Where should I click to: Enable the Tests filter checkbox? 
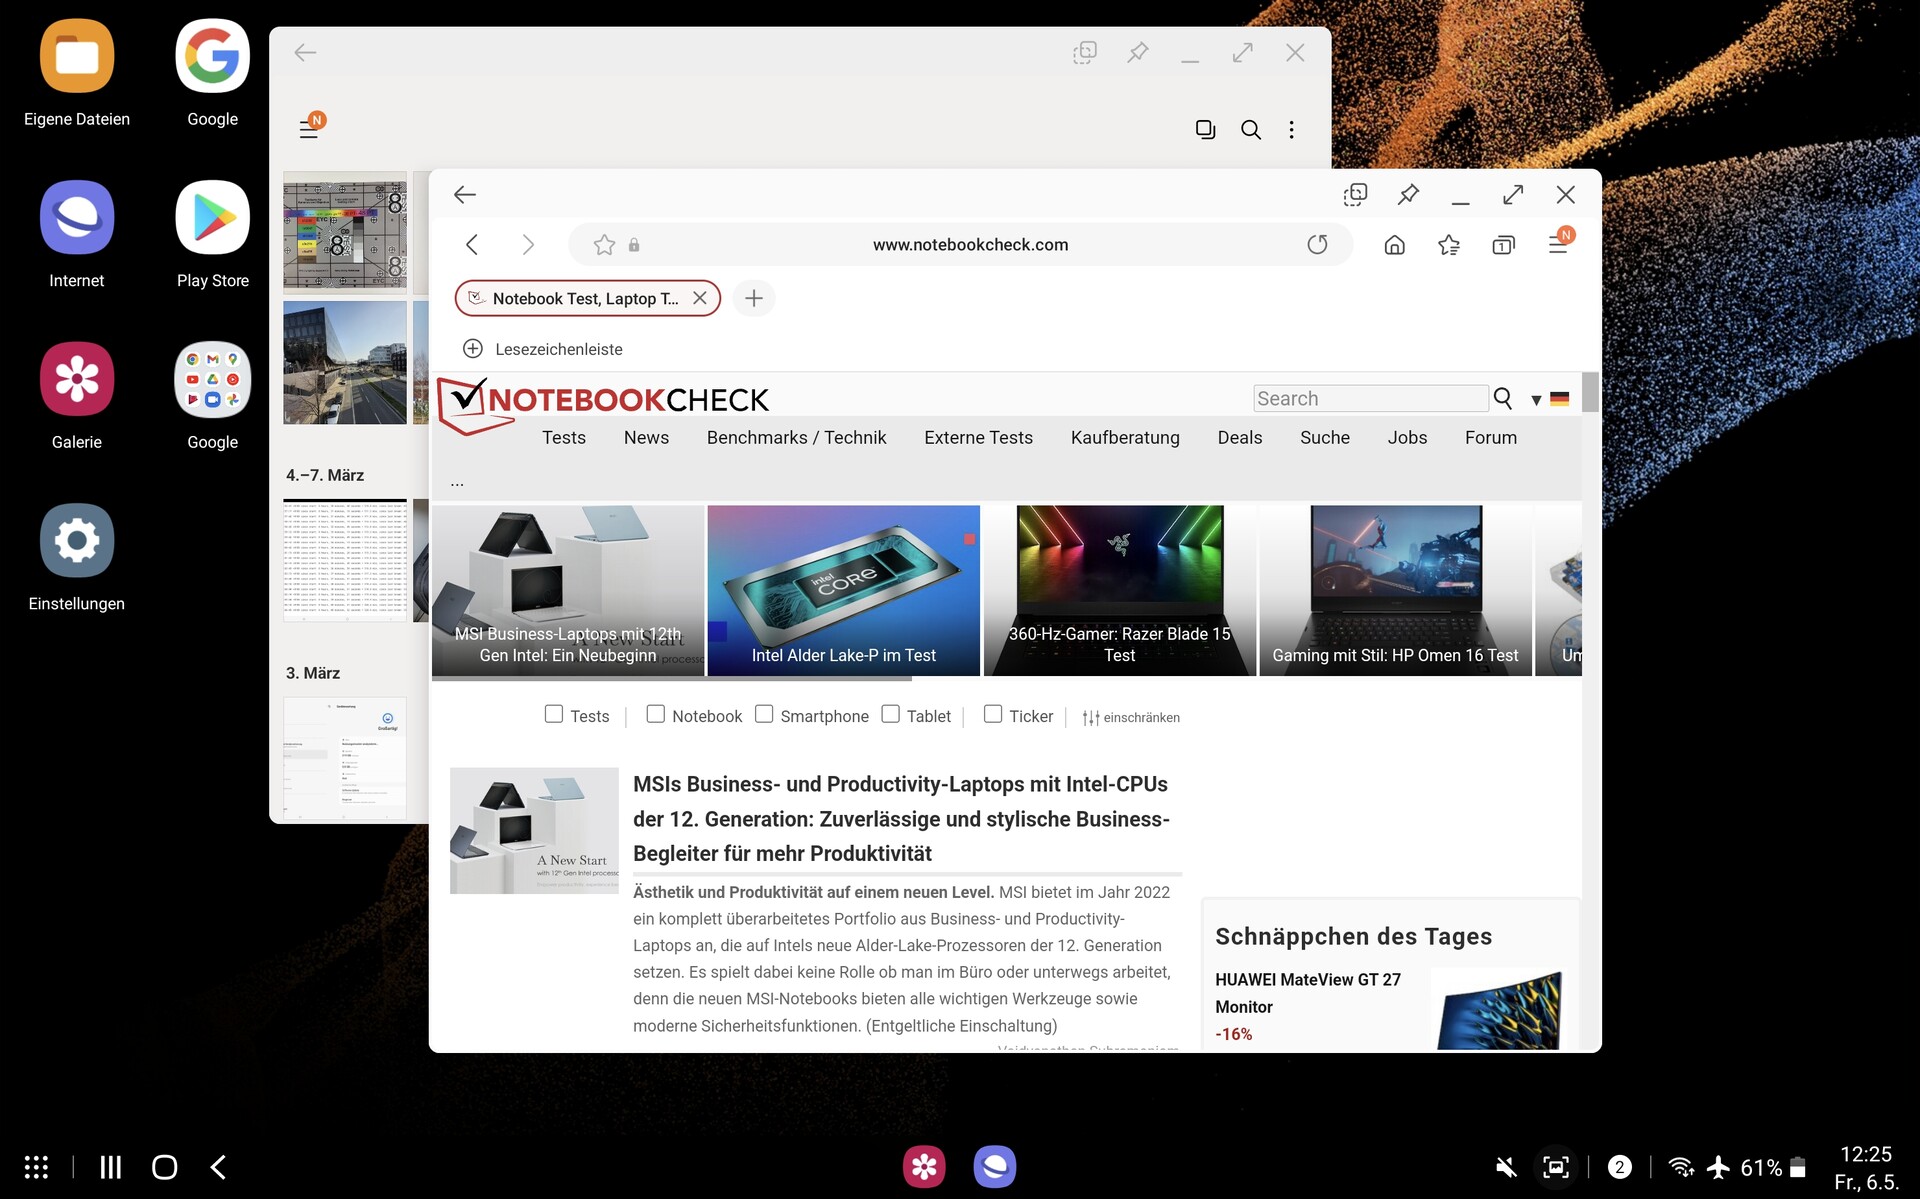(554, 714)
